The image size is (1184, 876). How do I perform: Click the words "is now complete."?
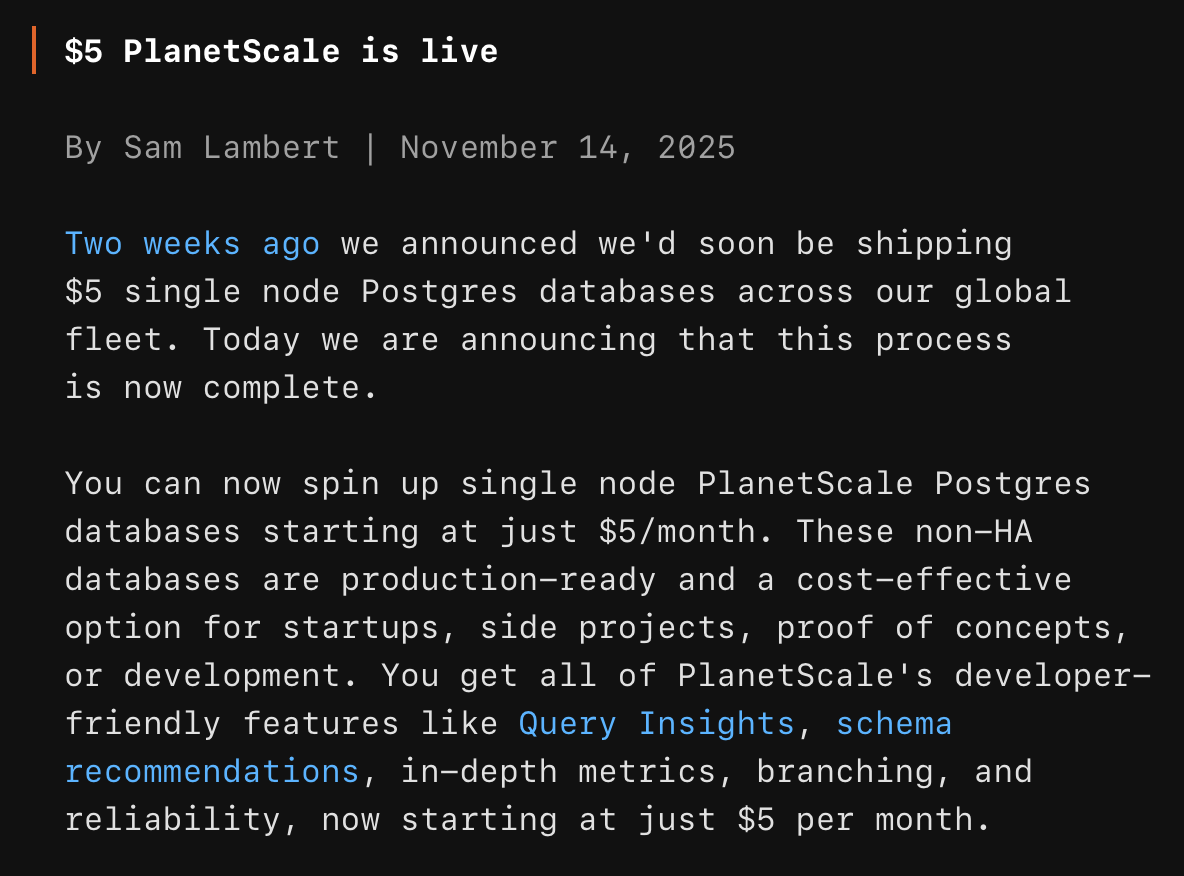click(221, 387)
